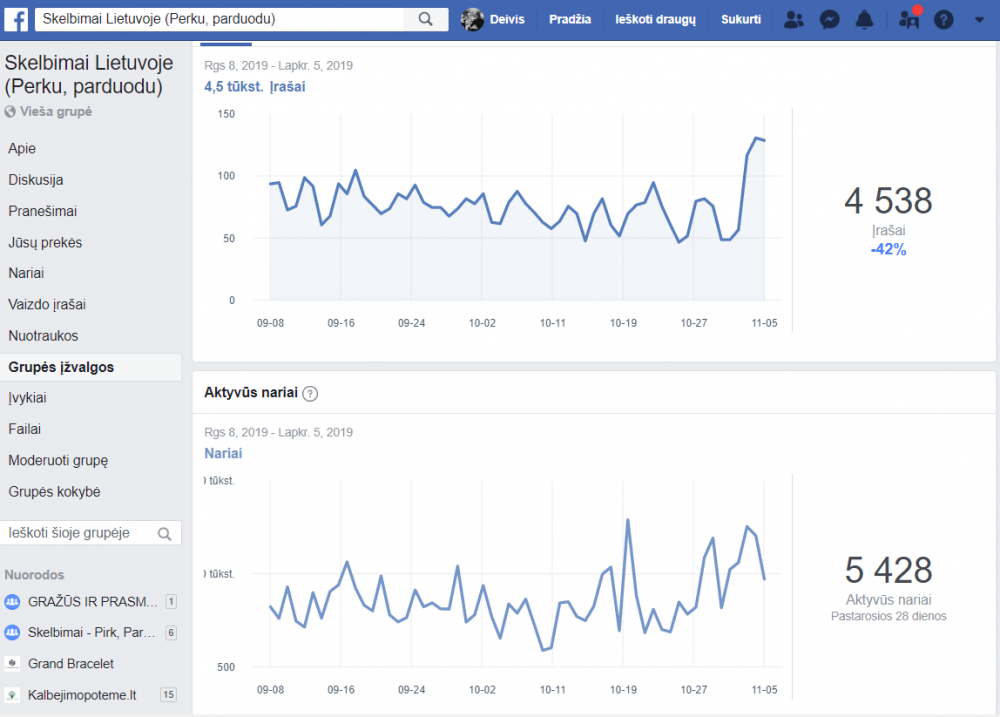The height and width of the screenshot is (717, 1000).
Task: Open the Grand Bracelet shortcut link
Action: (x=71, y=663)
